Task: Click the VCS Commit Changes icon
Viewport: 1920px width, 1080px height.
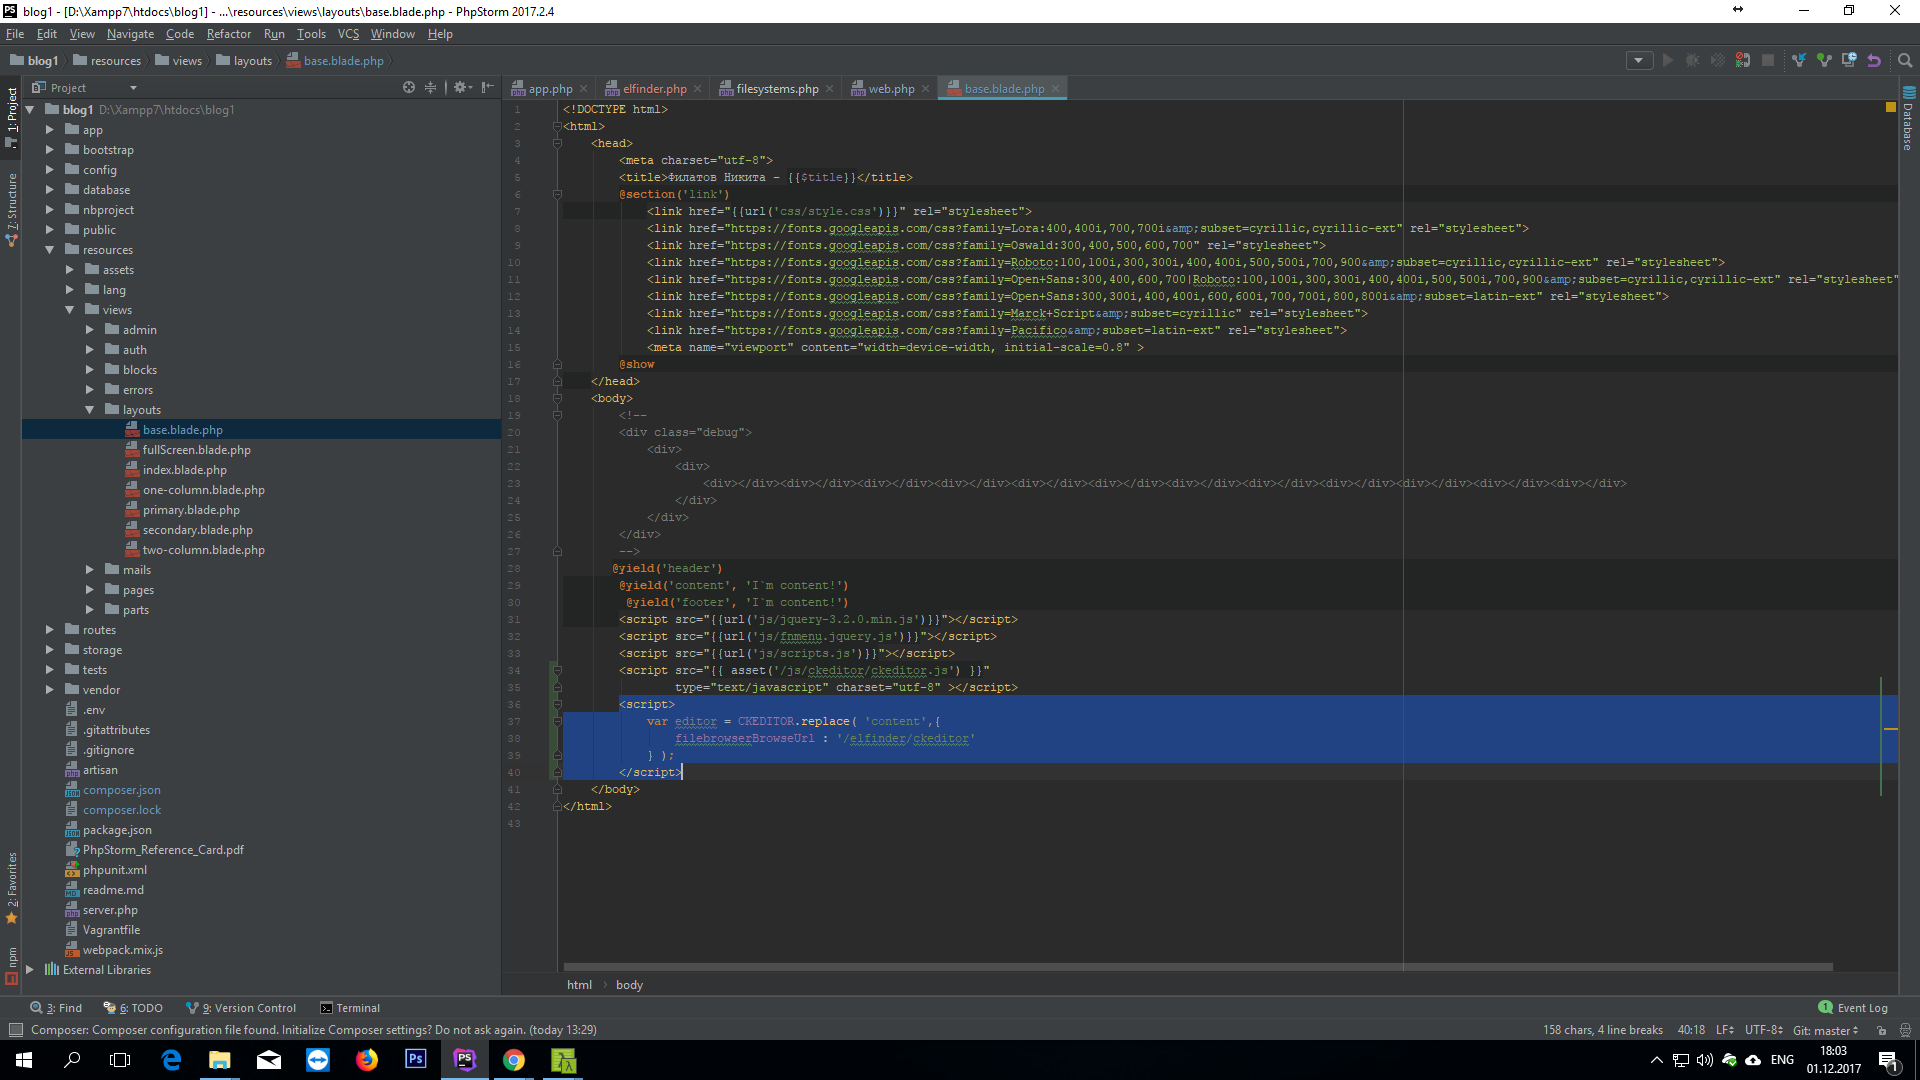Action: (x=1824, y=61)
